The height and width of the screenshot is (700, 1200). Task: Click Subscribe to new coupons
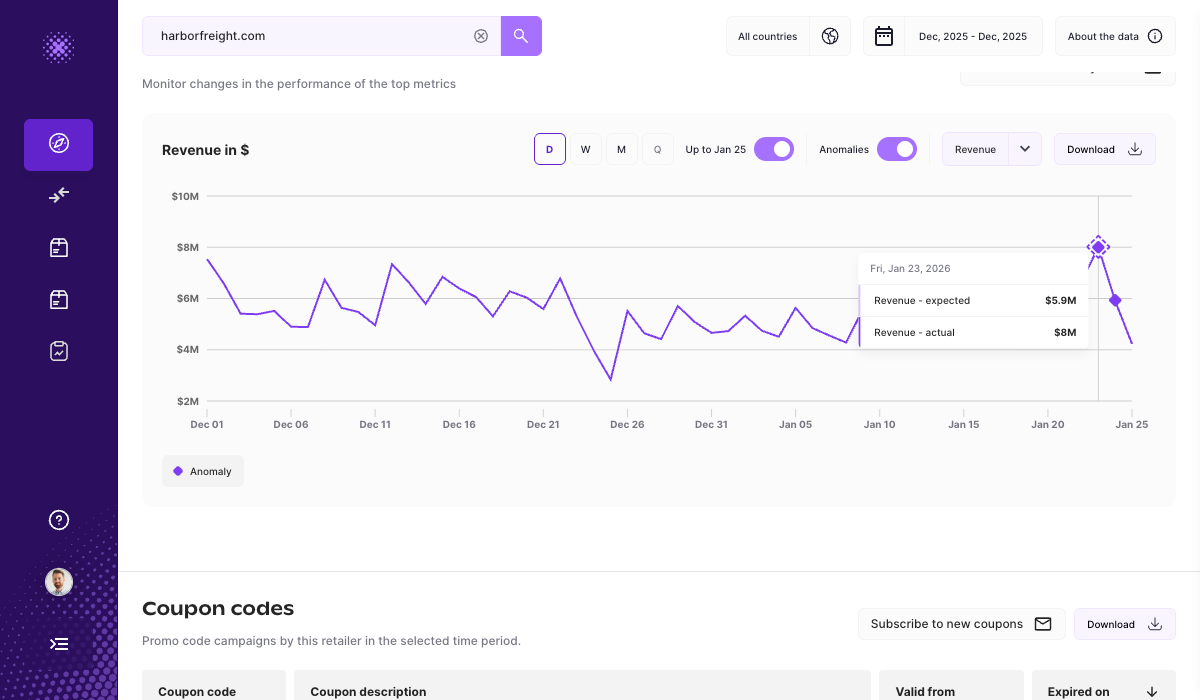(x=960, y=623)
